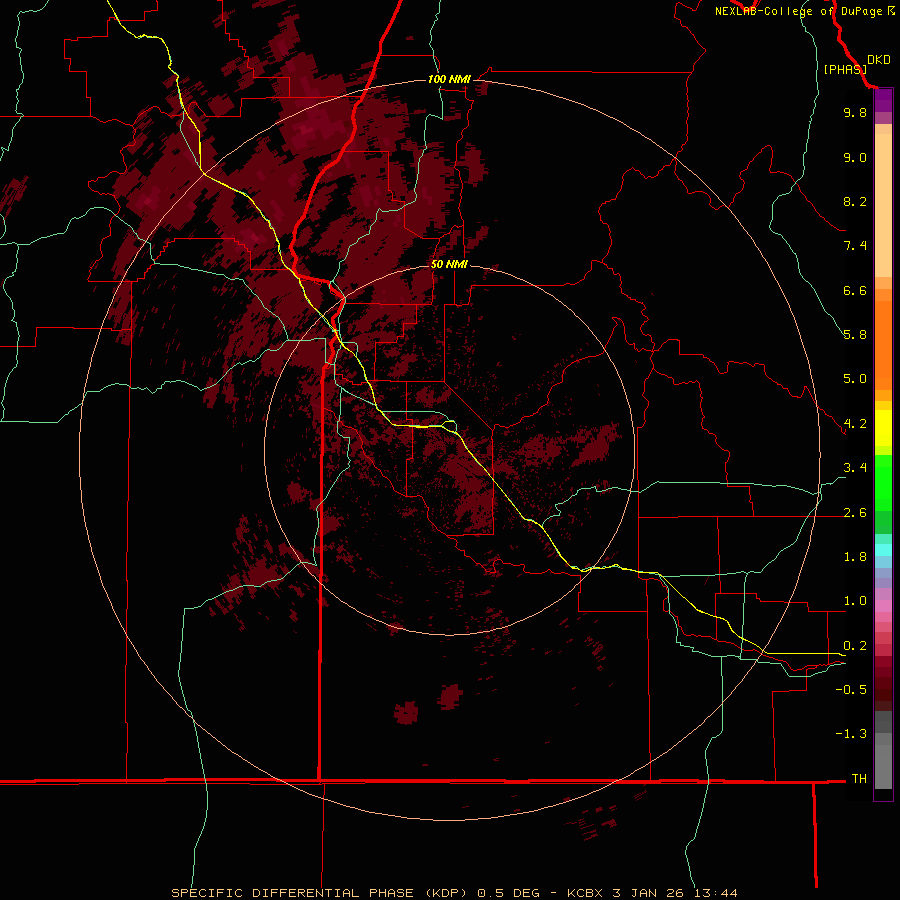900x900 pixels.
Task: Click the 100 NMI range ring label
Action: (x=449, y=79)
